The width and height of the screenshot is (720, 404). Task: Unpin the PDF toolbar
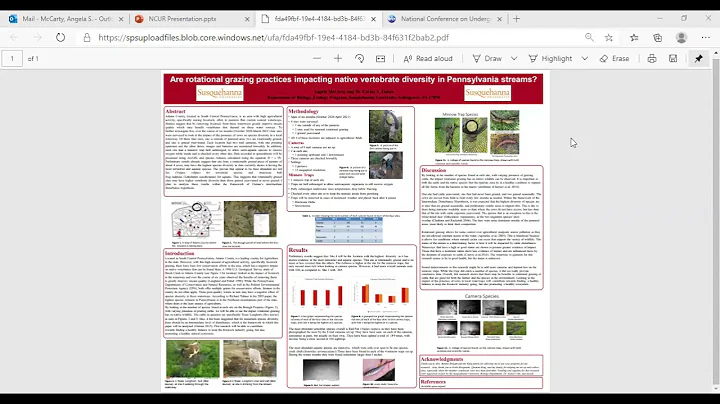pyautogui.click(x=699, y=59)
